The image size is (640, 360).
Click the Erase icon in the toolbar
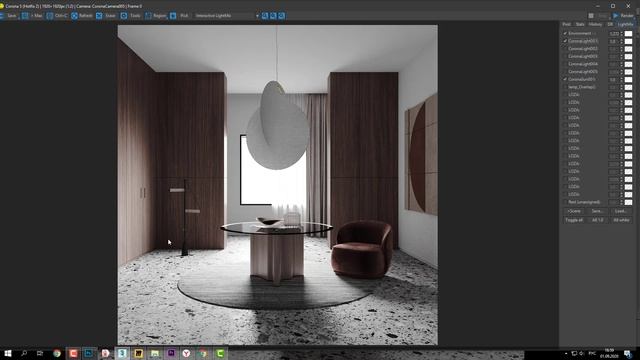point(99,16)
